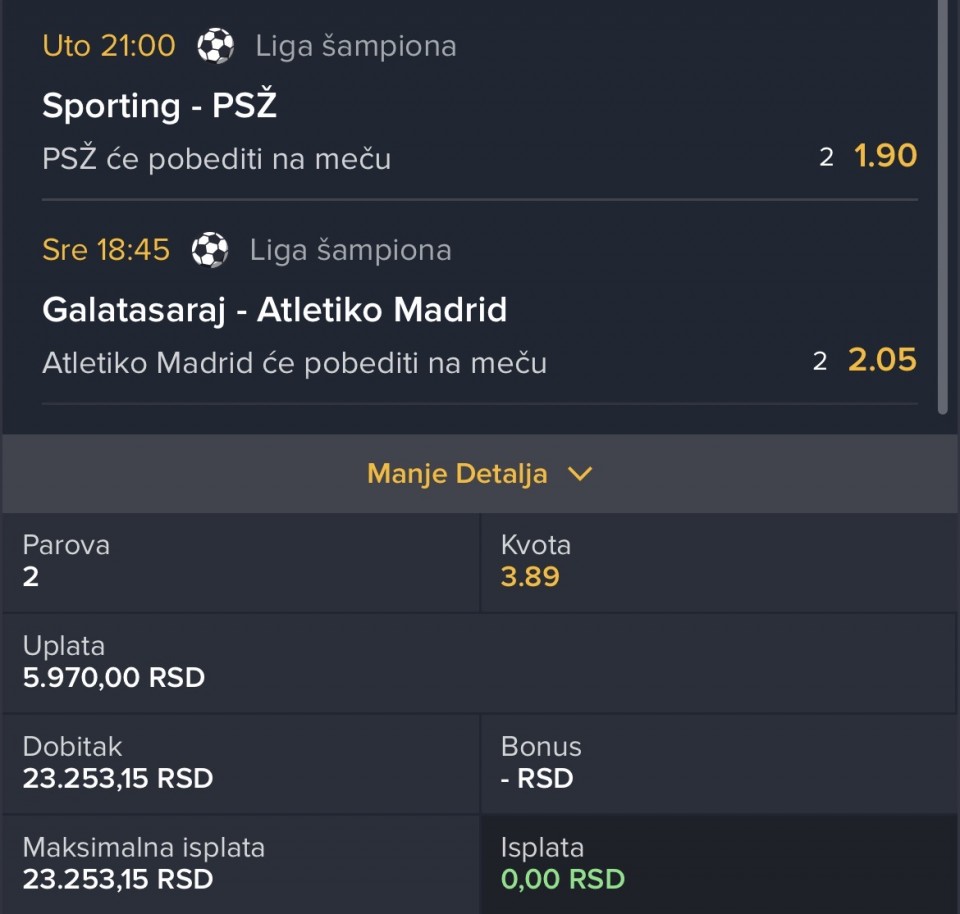Viewport: 960px width, 914px height.
Task: Click the Dobitak amount field
Action: 118,778
